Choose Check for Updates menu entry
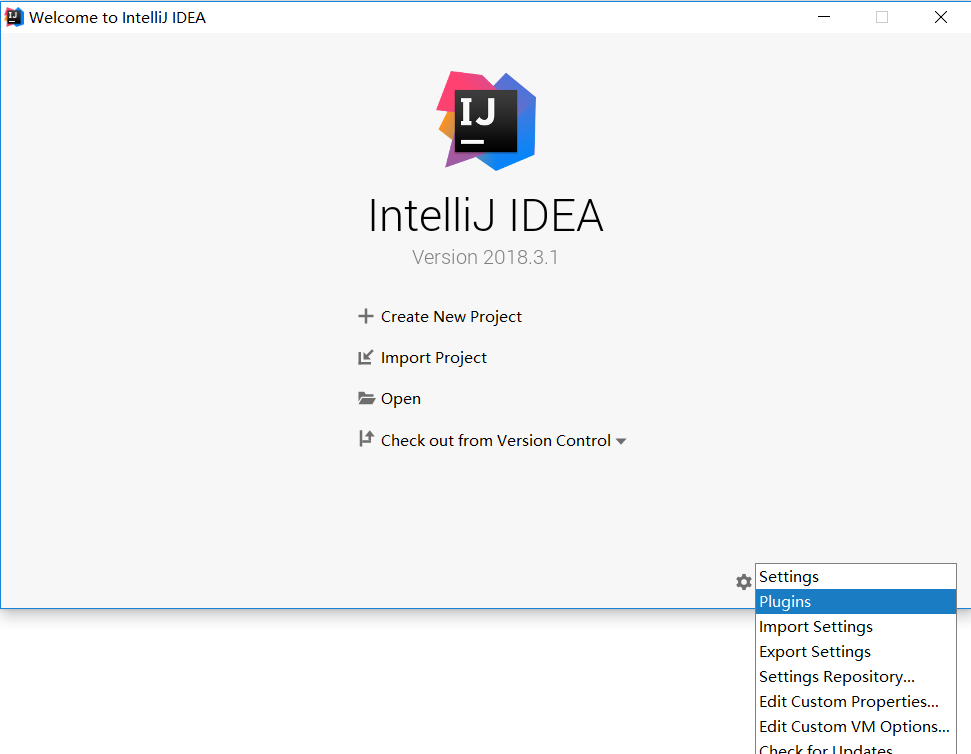 coord(856,747)
